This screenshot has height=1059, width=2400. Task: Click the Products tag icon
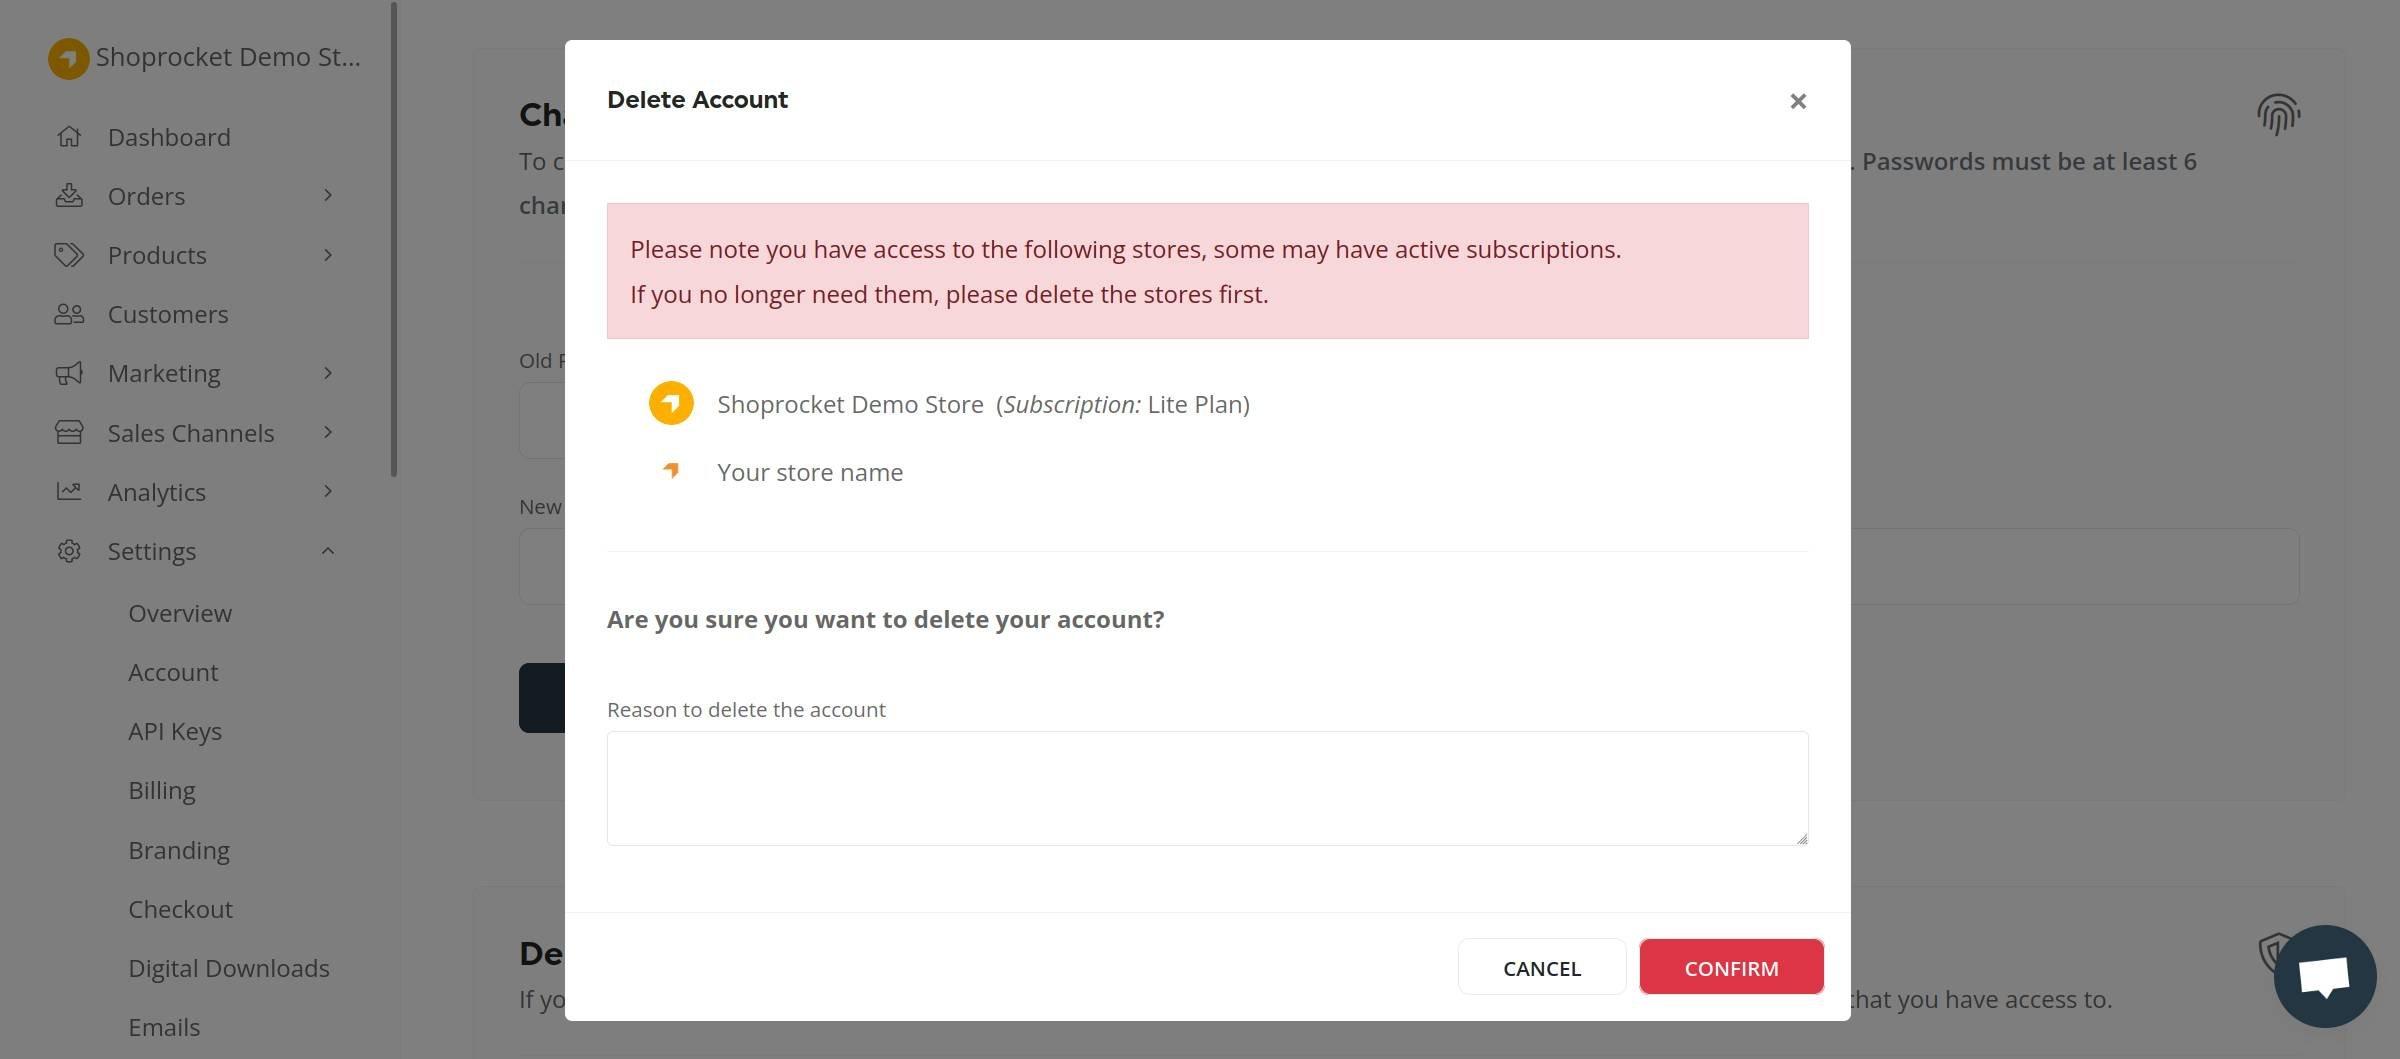tap(68, 254)
